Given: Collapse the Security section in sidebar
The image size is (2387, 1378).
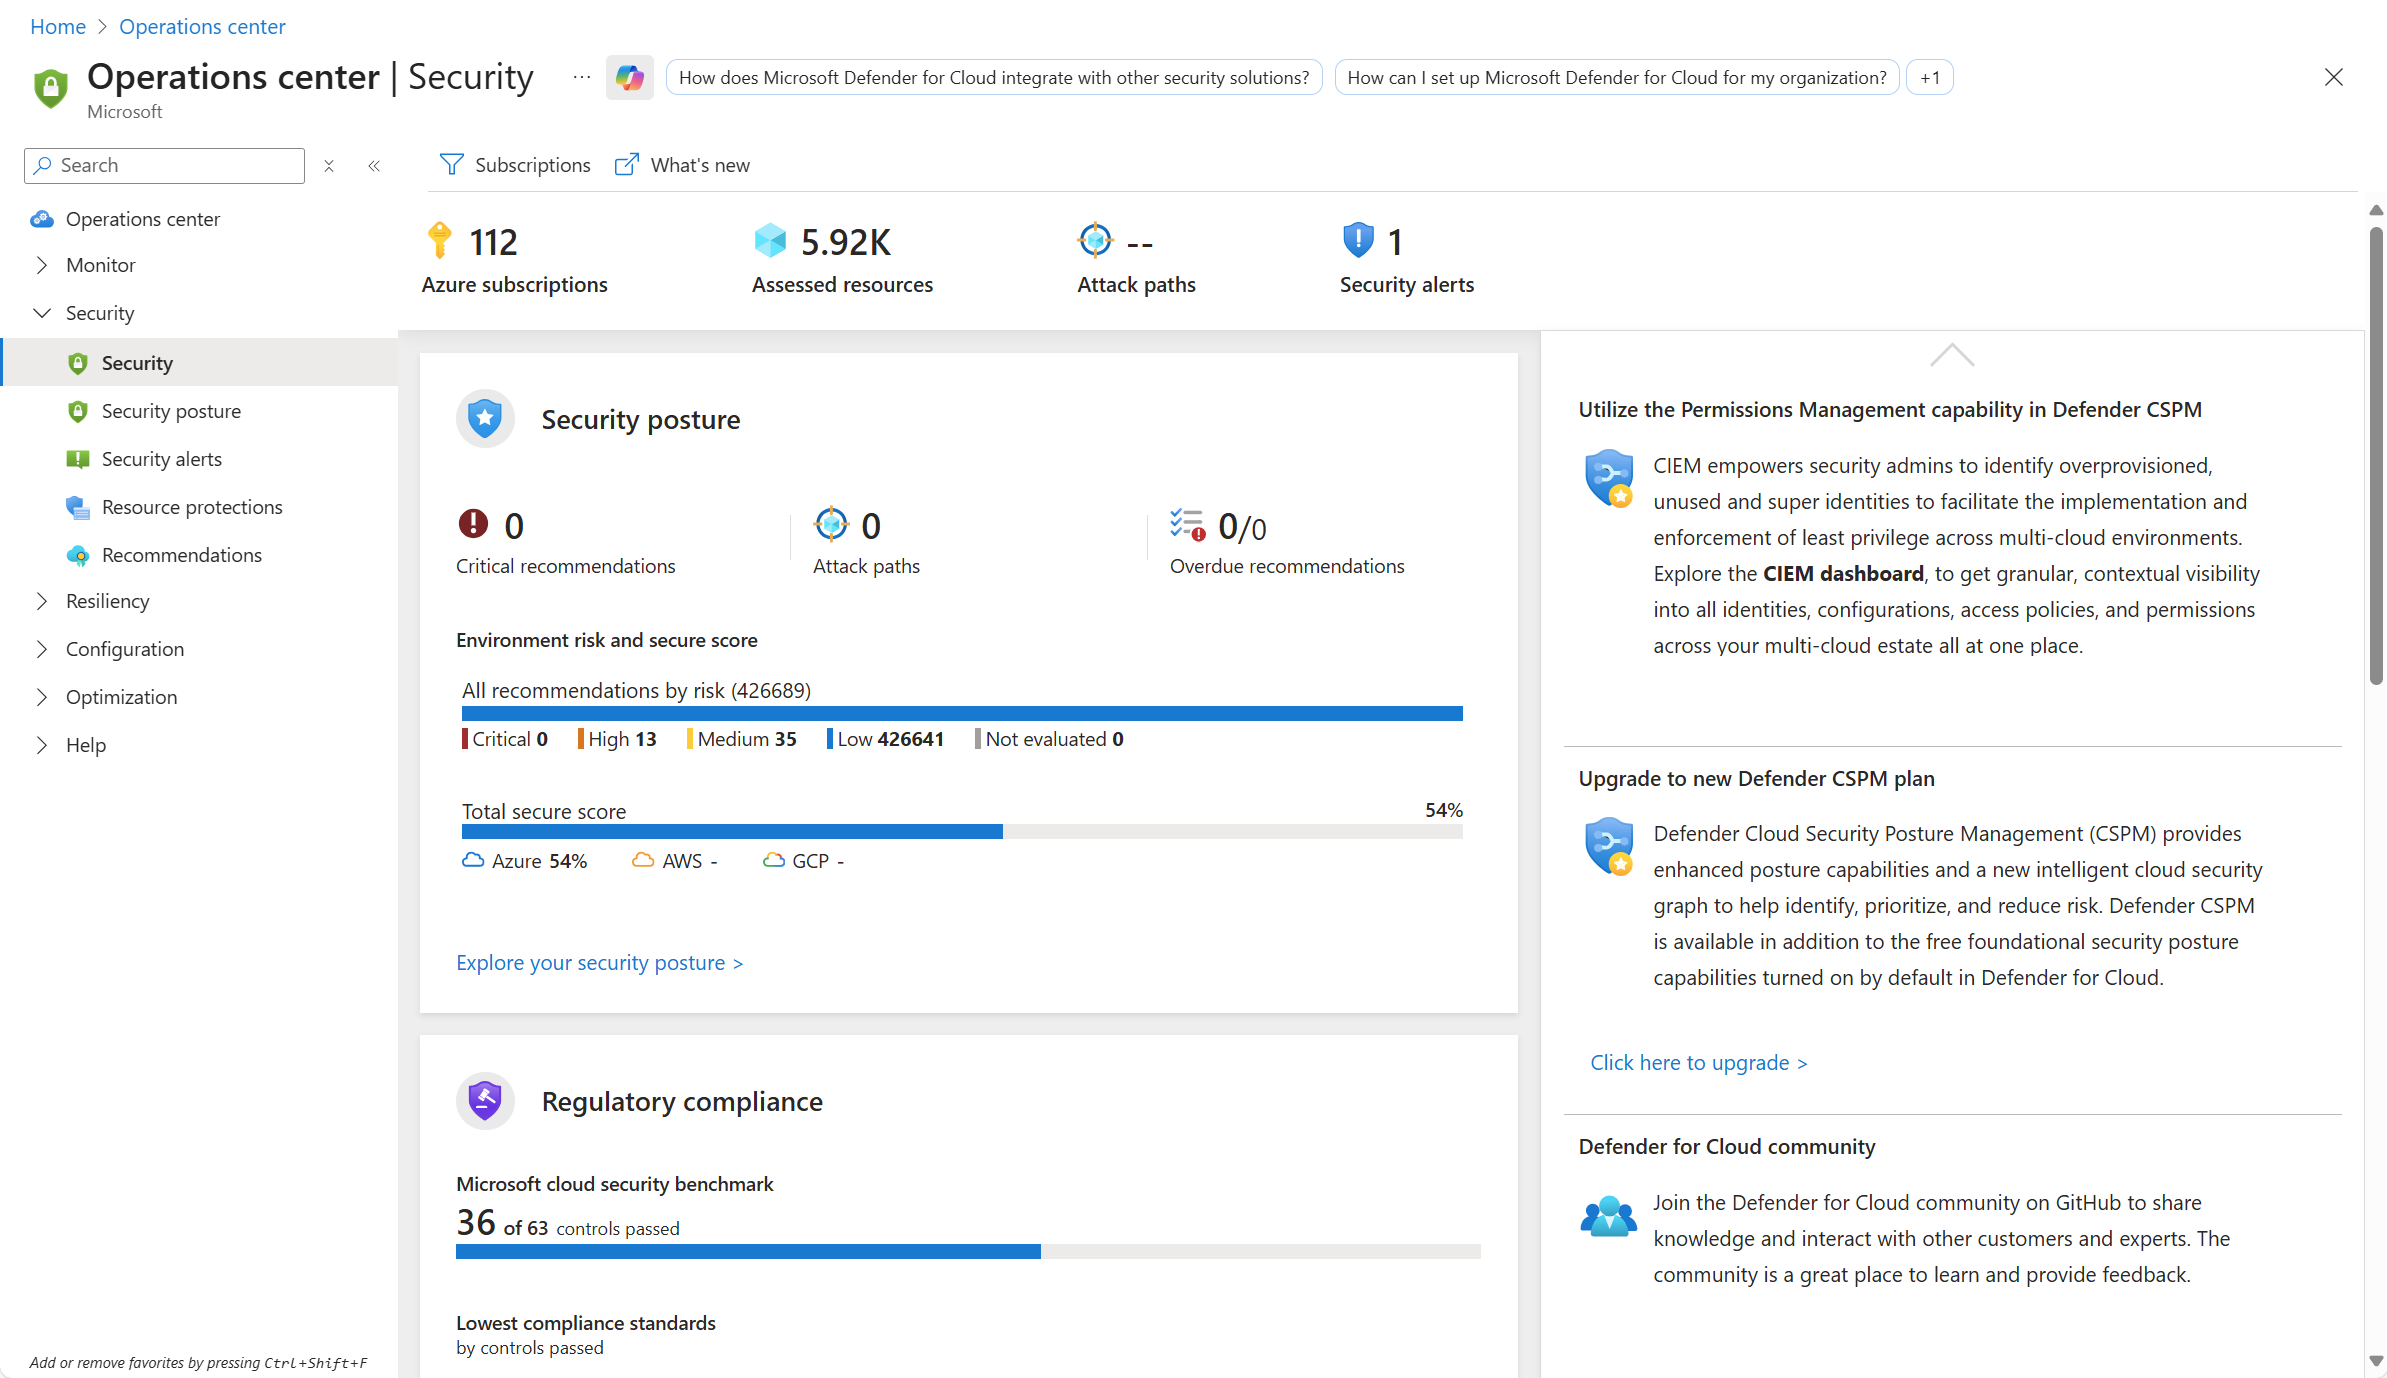Looking at the screenshot, I should [42, 313].
